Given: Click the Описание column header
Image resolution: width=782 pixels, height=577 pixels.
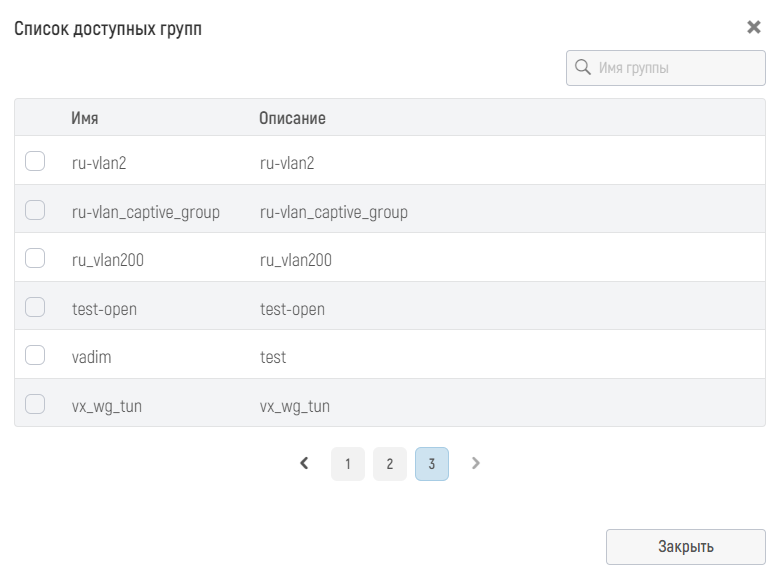Looking at the screenshot, I should pos(292,118).
